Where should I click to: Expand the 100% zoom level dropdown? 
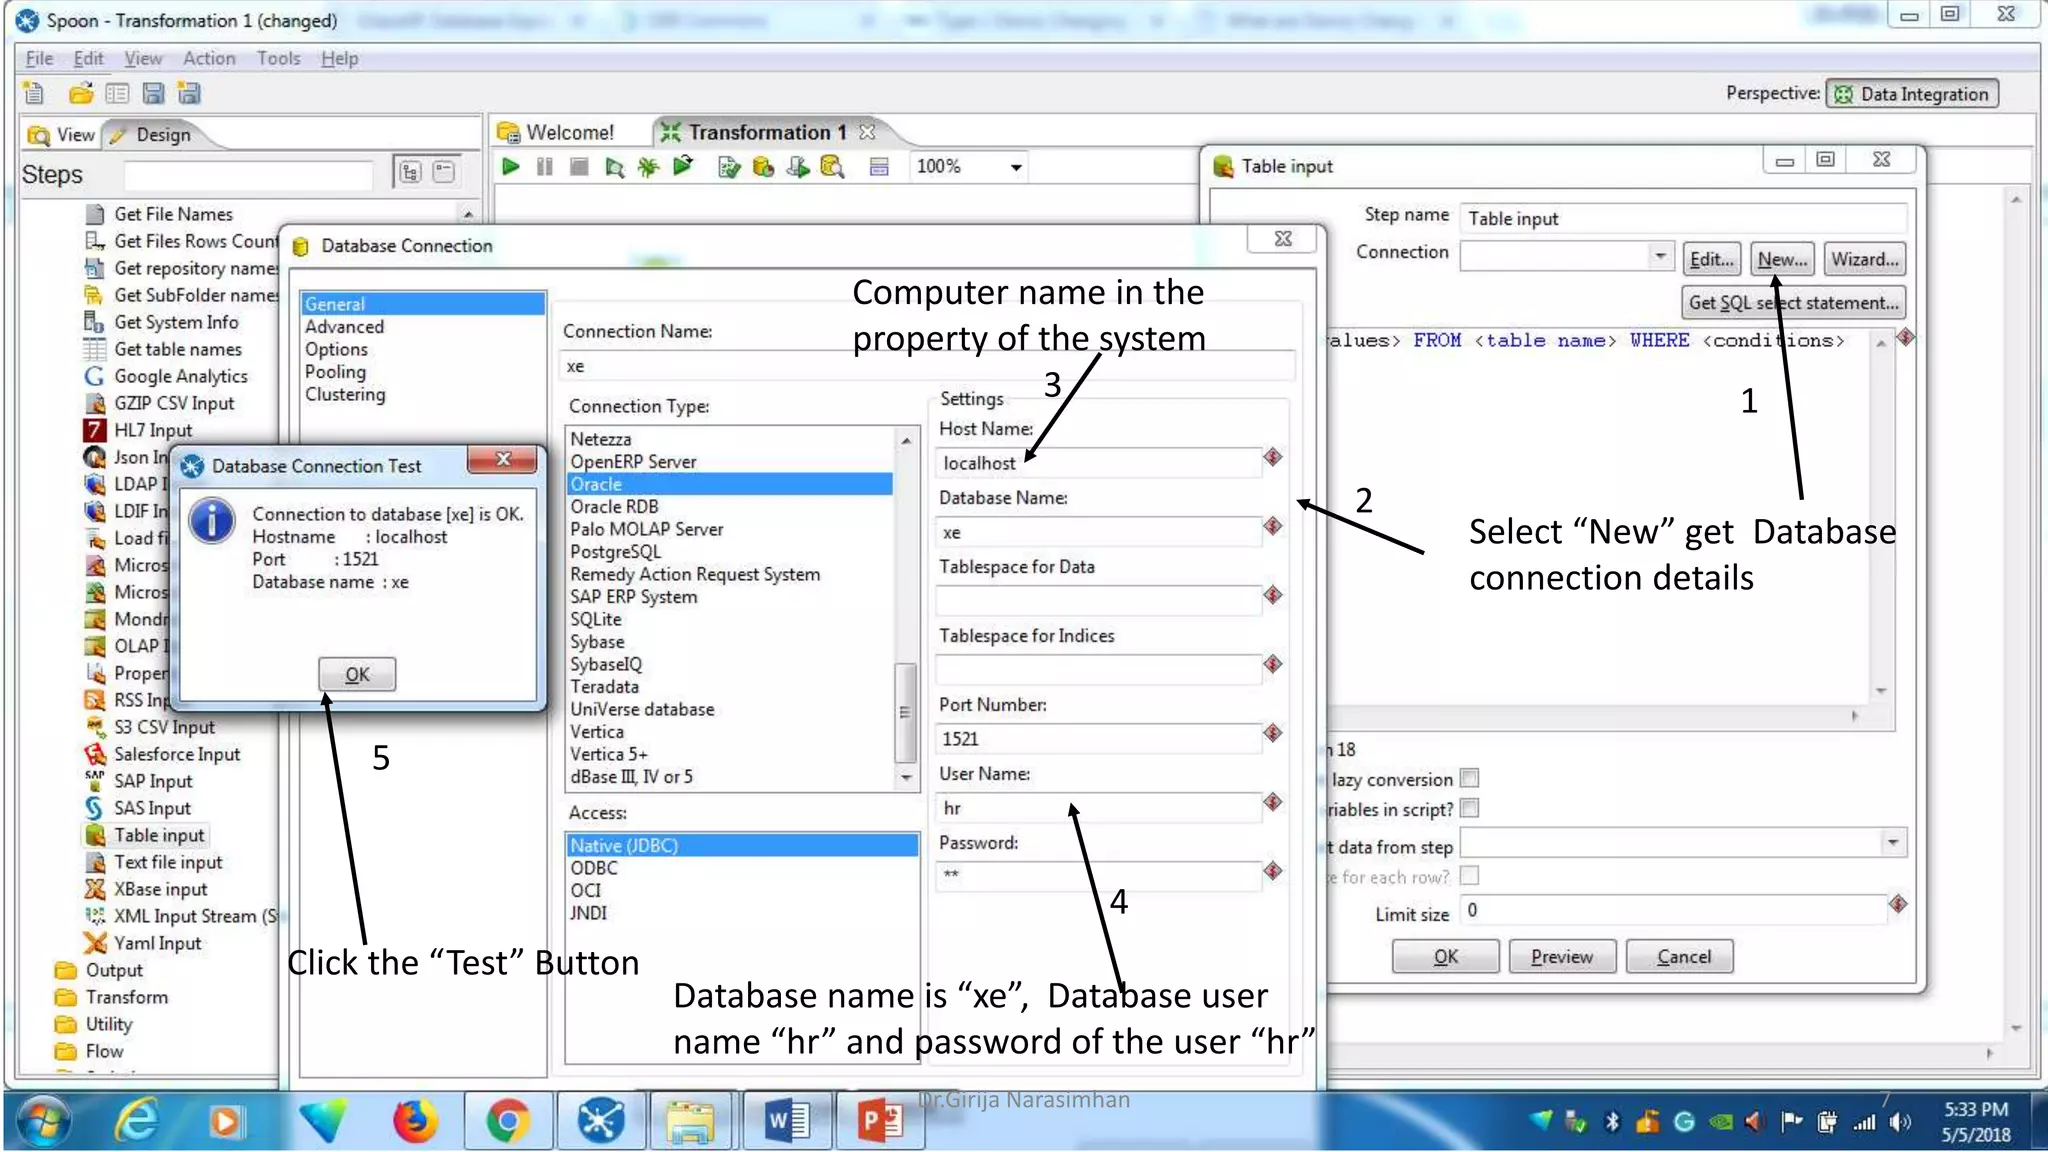tap(1016, 167)
